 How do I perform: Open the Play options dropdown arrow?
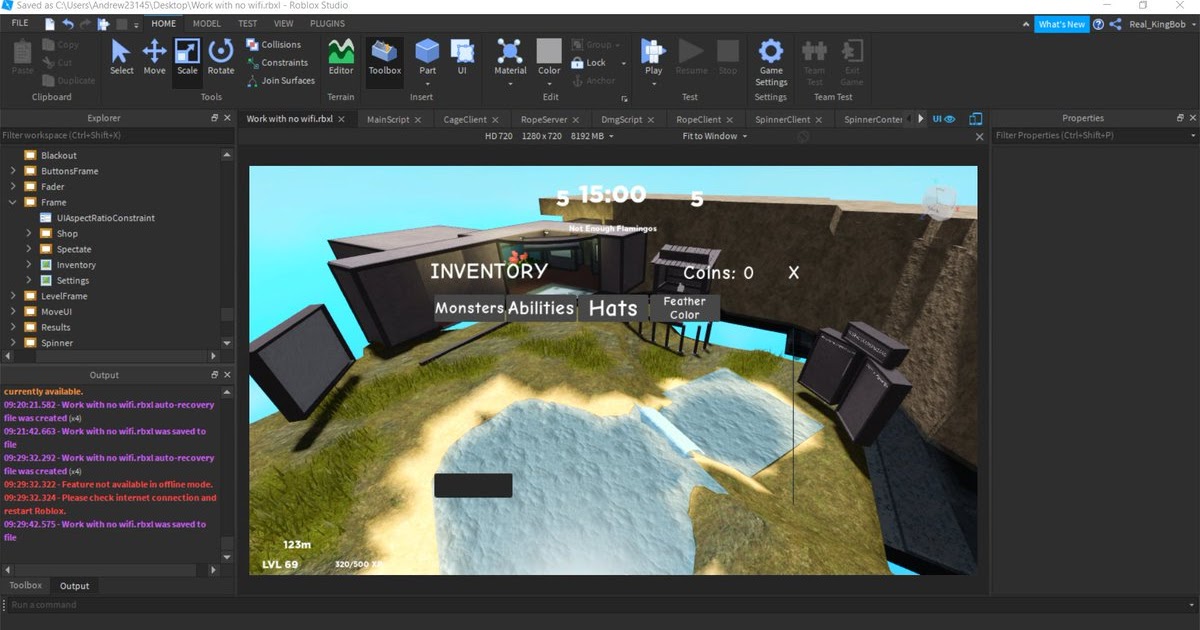[653, 84]
